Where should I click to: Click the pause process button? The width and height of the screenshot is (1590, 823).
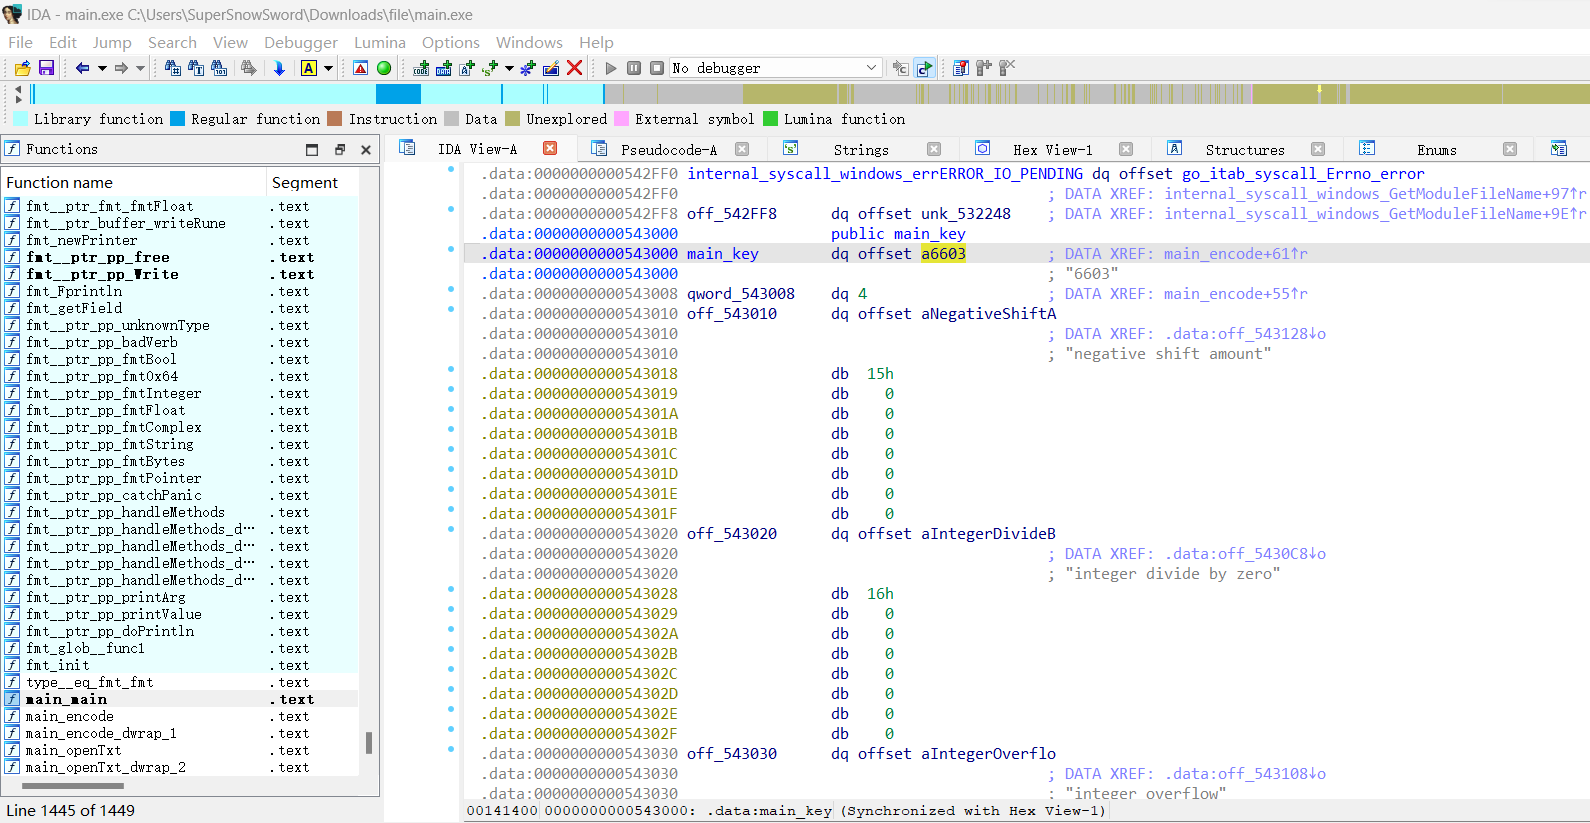(634, 68)
